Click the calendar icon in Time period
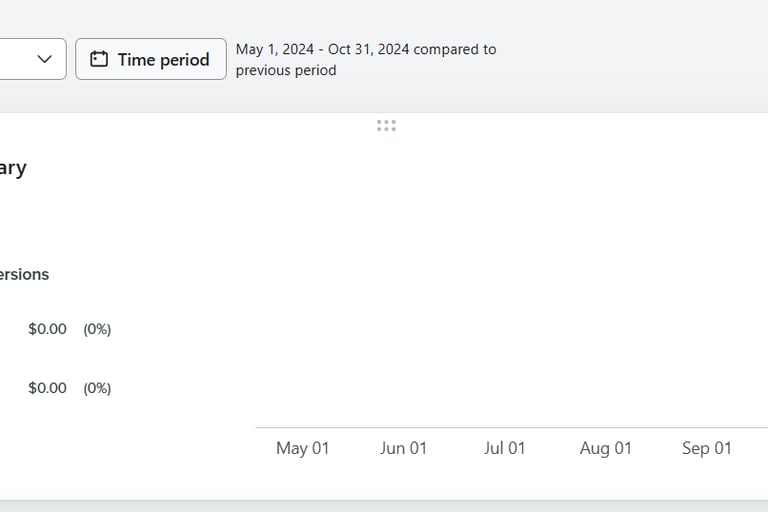768x512 pixels. pyautogui.click(x=99, y=59)
